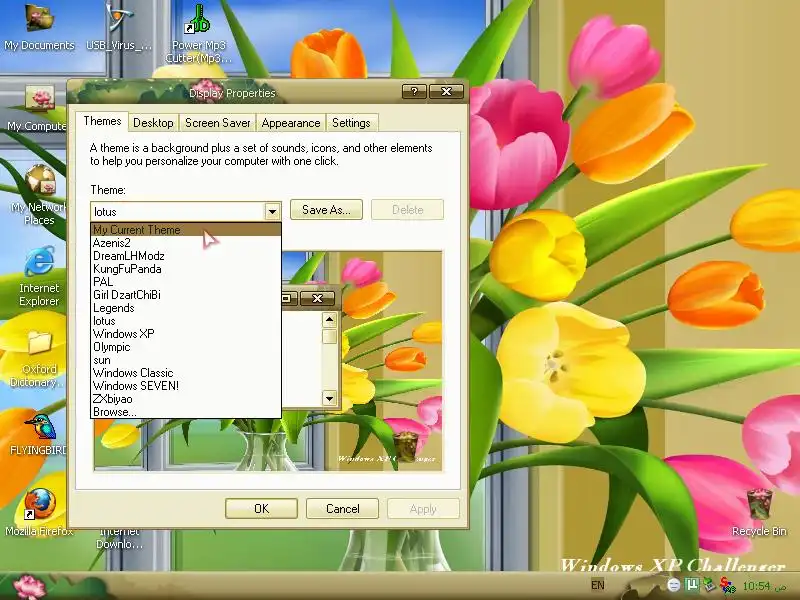Image resolution: width=800 pixels, height=600 pixels.
Task: Click the OK button
Action: click(x=261, y=509)
